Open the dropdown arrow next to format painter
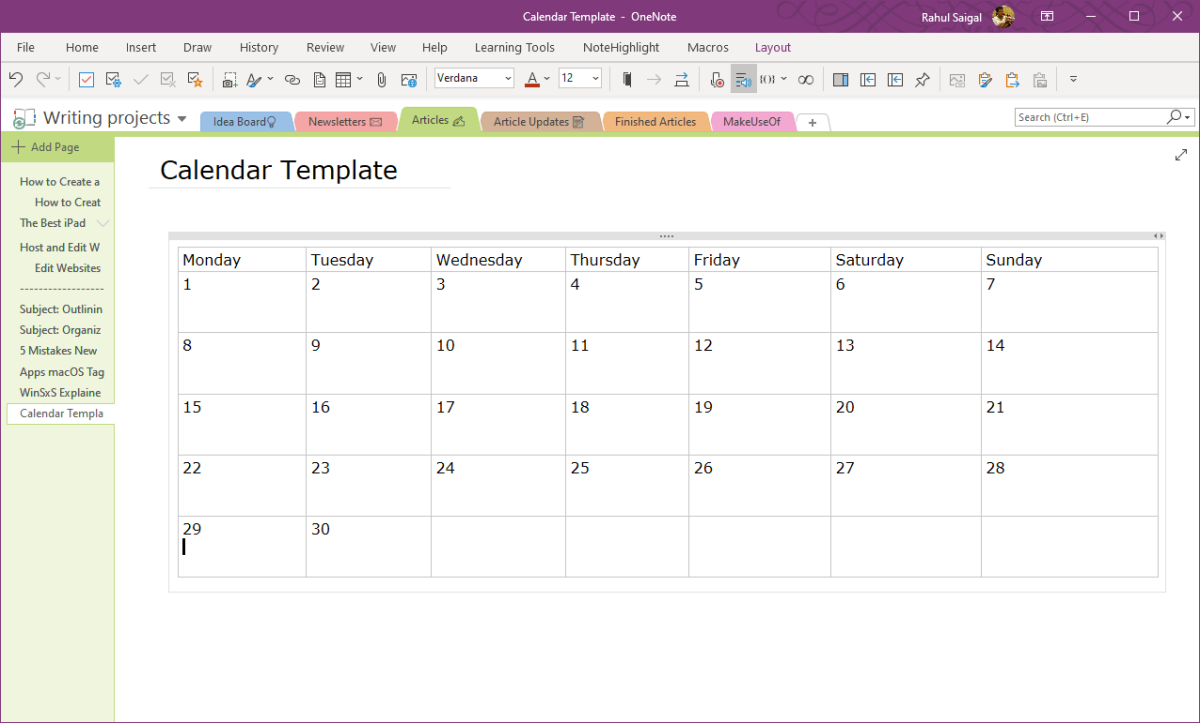Viewport: 1200px width, 723px height. point(268,79)
